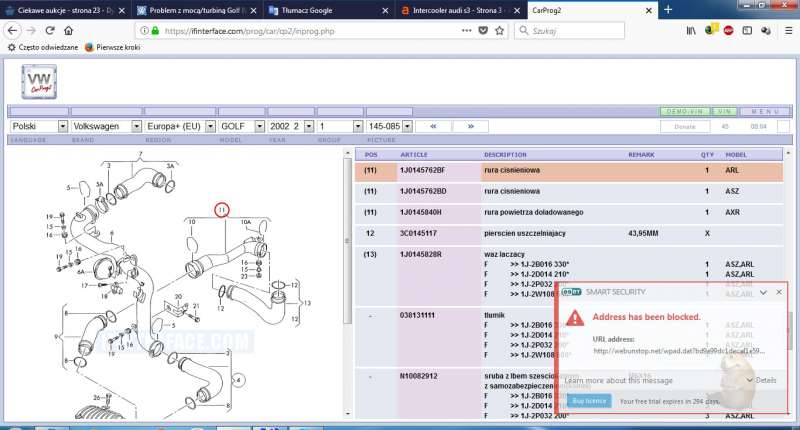Viewport: 800px width, 430px height.
Task: Open the Library icon in toolbar
Action: point(691,31)
